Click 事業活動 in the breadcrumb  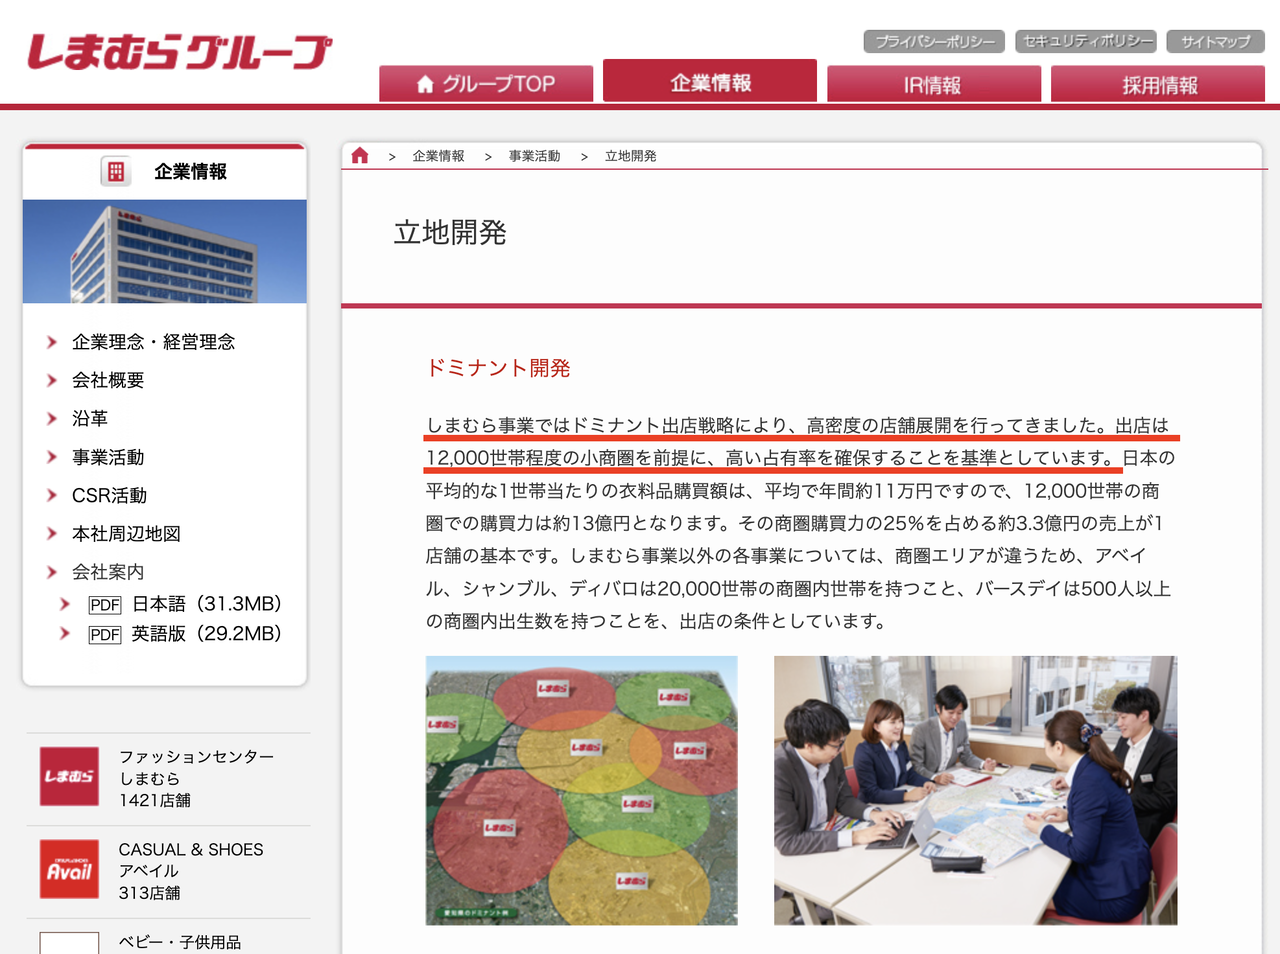pyautogui.click(x=534, y=156)
